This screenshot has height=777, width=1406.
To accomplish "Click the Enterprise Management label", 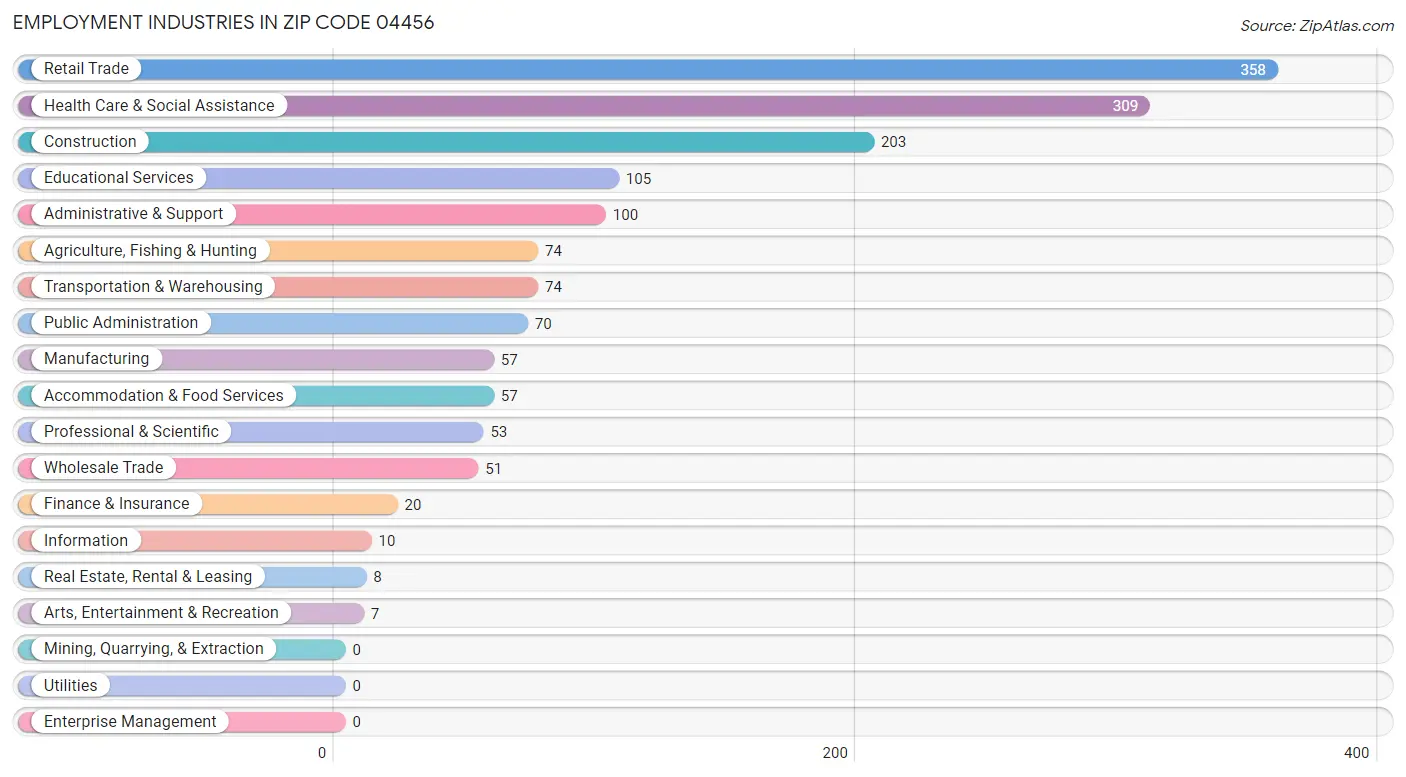I will point(130,721).
